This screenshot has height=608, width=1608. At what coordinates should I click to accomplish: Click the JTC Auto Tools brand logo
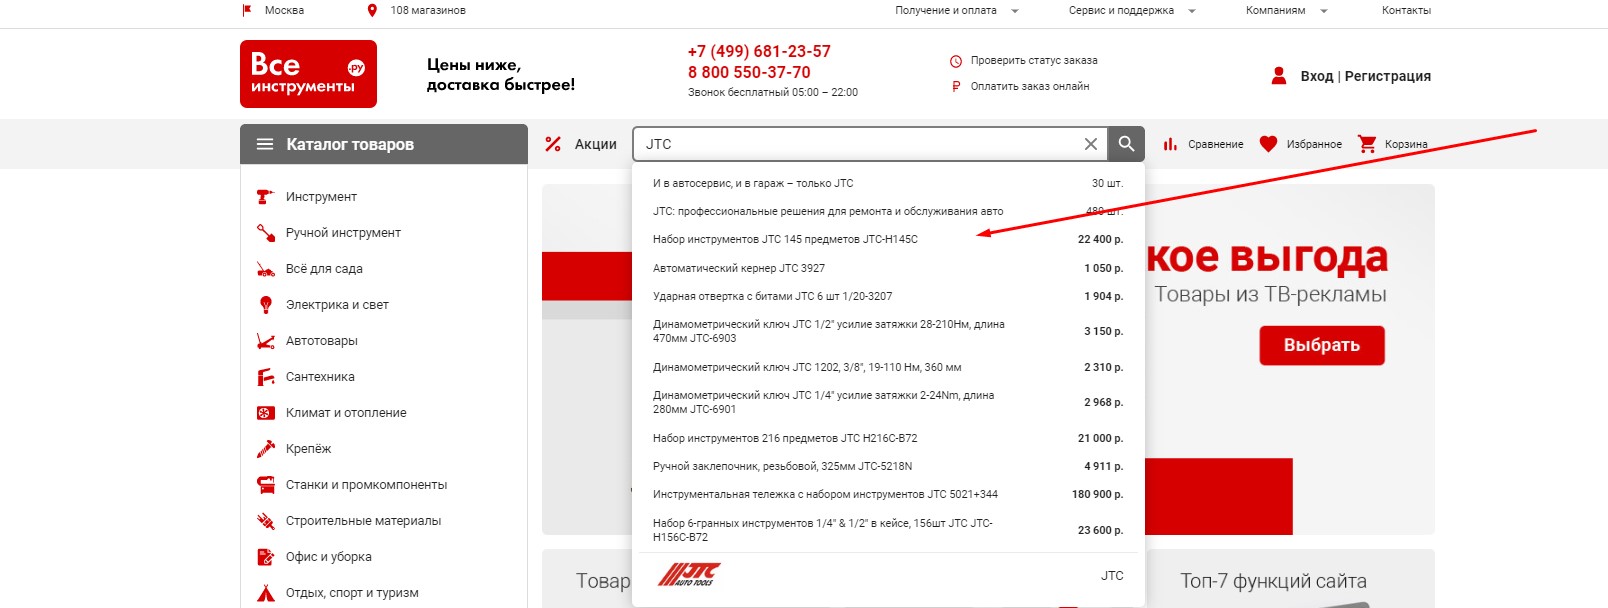point(689,575)
